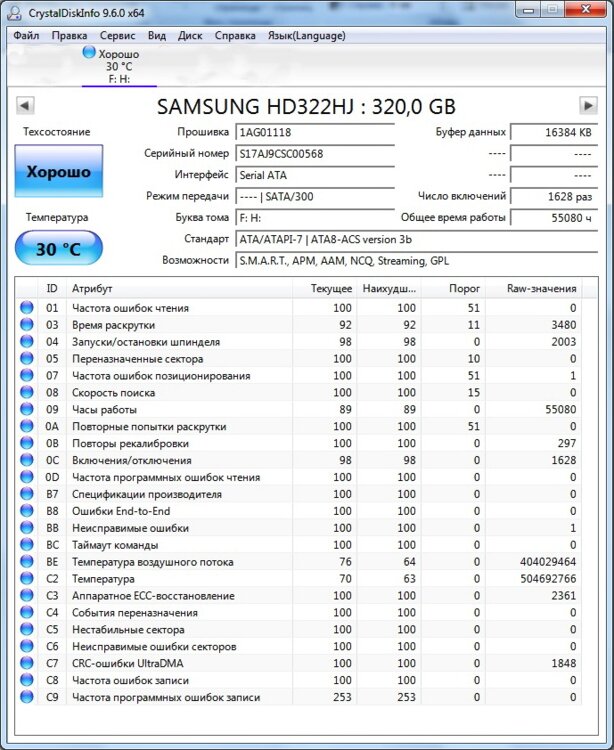
Task: Open the Язык(Language) menu
Action: (x=306, y=35)
